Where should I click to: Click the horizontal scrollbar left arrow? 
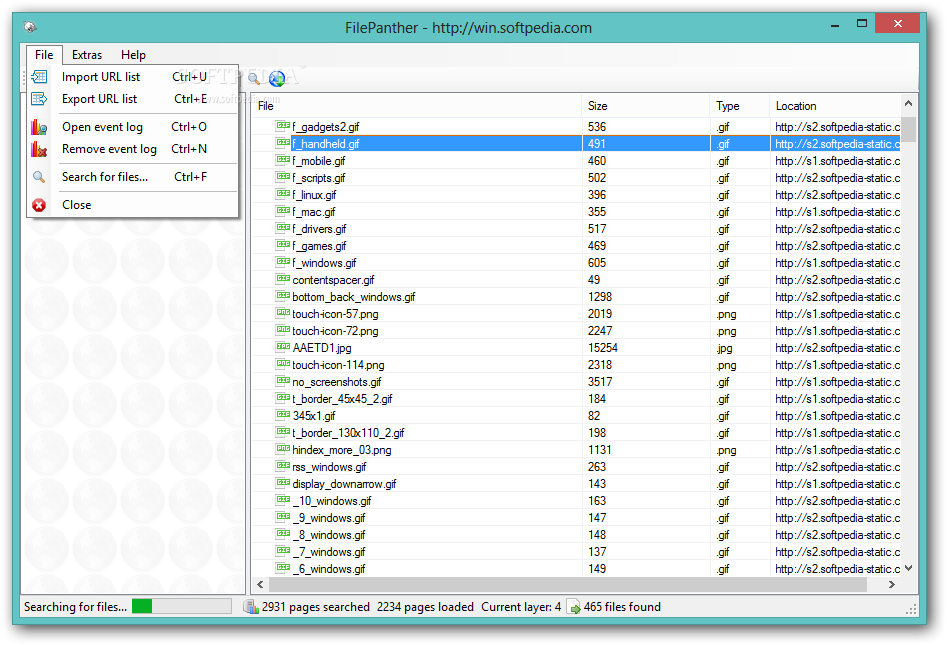pyautogui.click(x=260, y=585)
